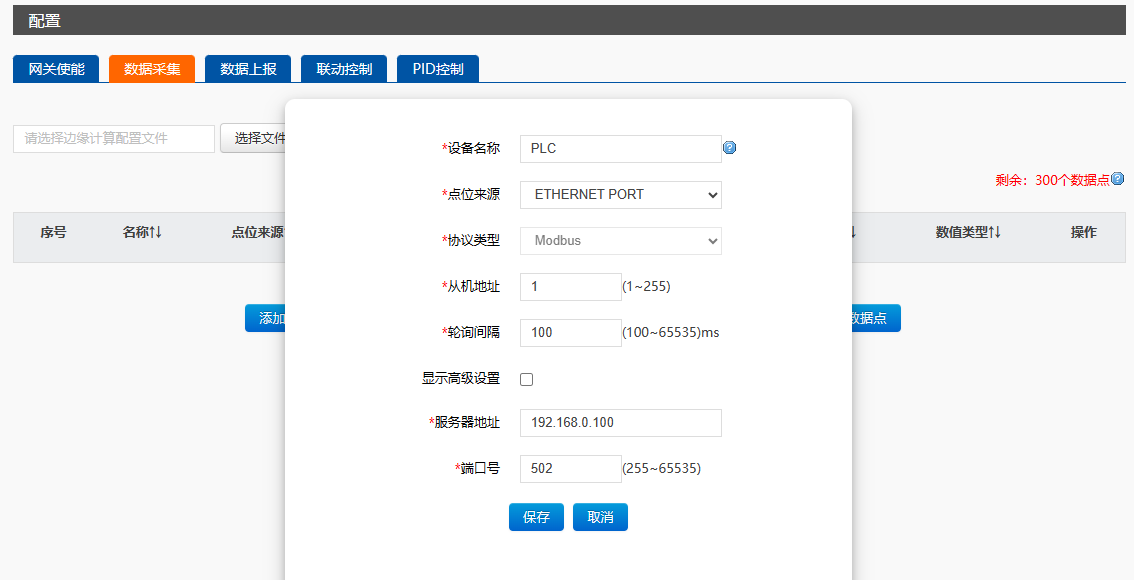The height and width of the screenshot is (580, 1134).
Task: Open the 联动控制 tab
Action: tap(344, 69)
